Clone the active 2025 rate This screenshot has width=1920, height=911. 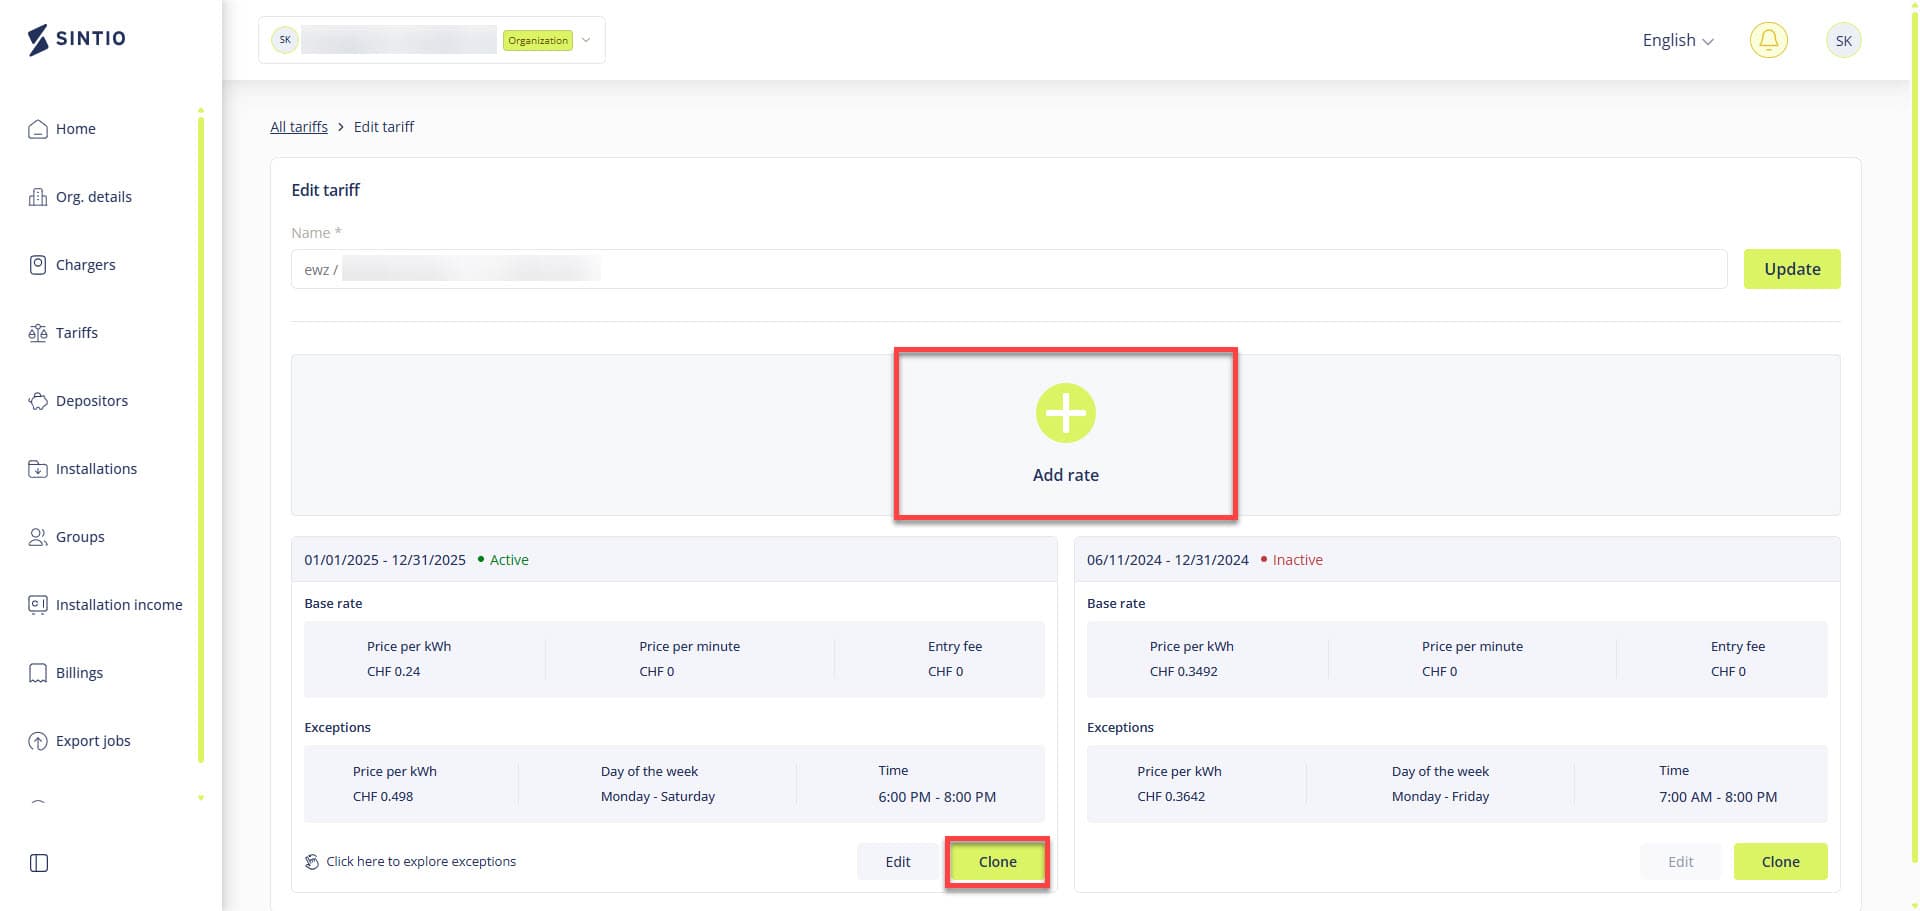click(x=997, y=861)
